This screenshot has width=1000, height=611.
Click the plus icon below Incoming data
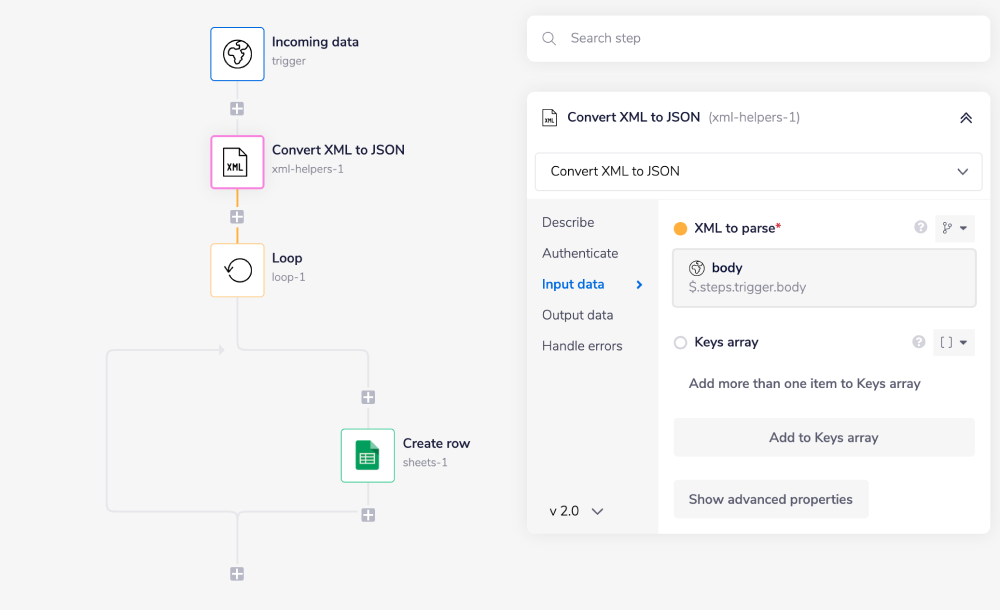[x=237, y=109]
